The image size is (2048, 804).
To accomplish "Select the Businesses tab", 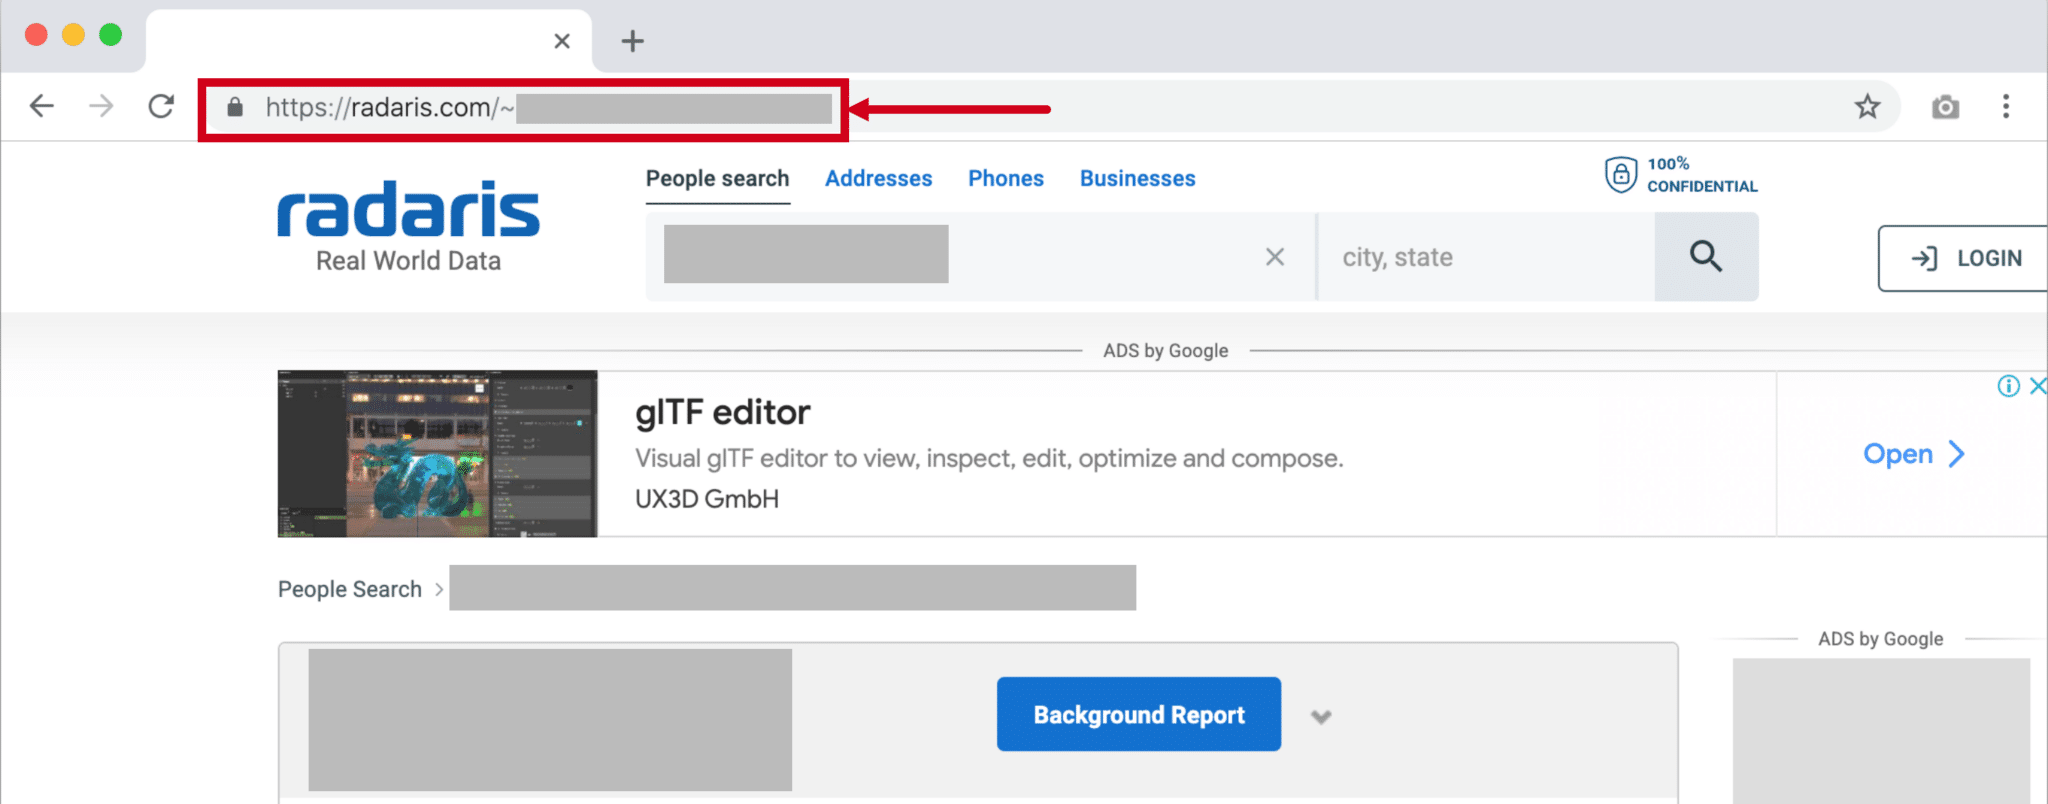I will pyautogui.click(x=1137, y=179).
